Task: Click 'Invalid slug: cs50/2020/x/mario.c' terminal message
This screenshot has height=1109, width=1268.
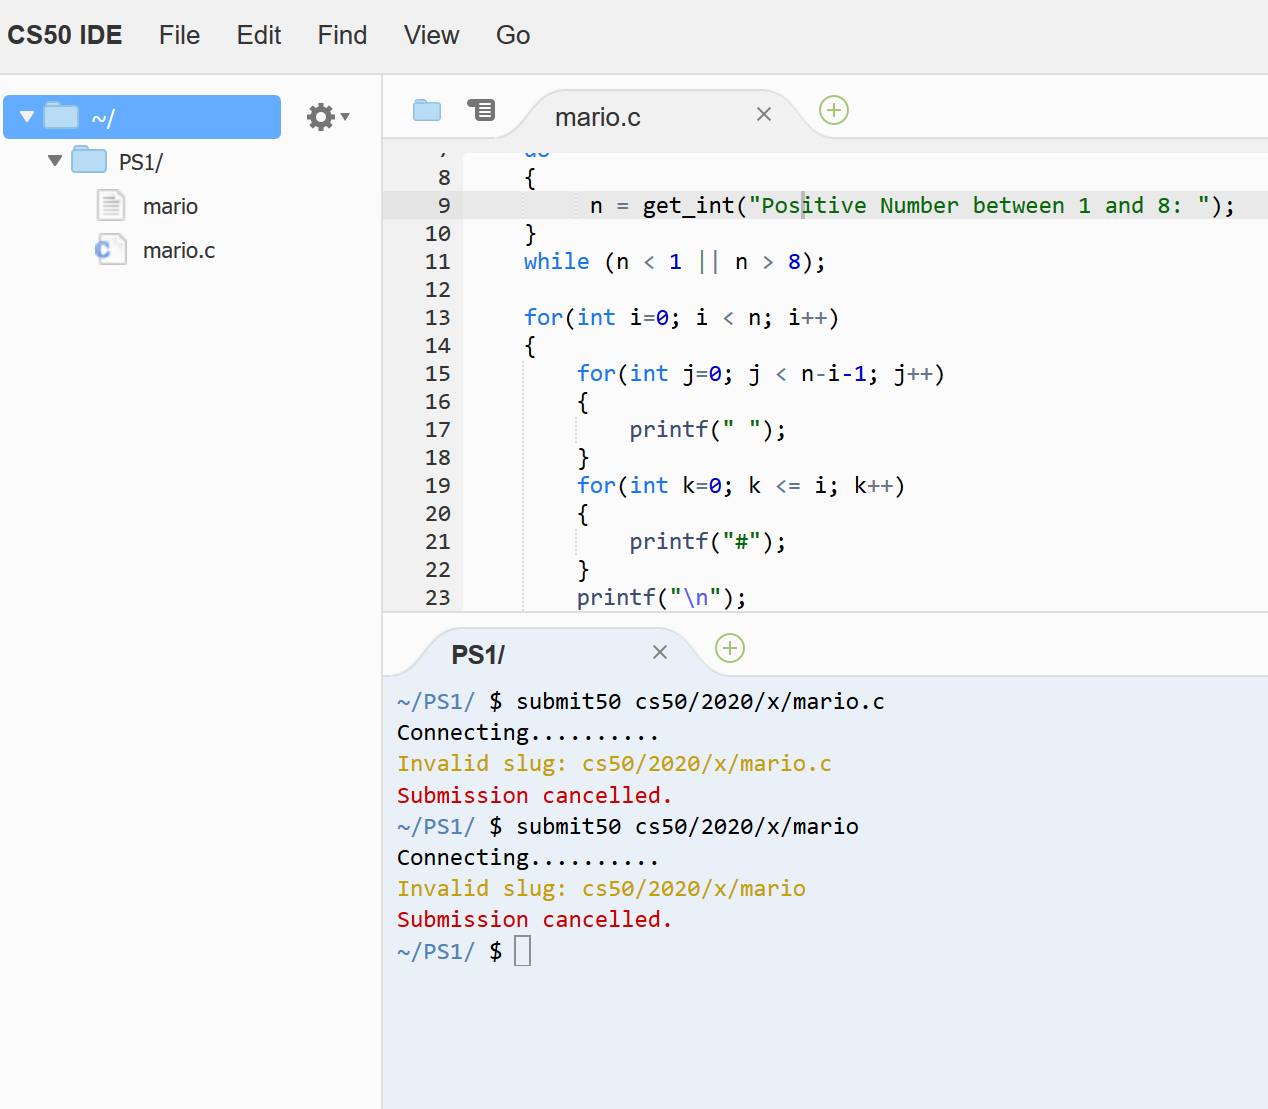Action: click(x=614, y=763)
